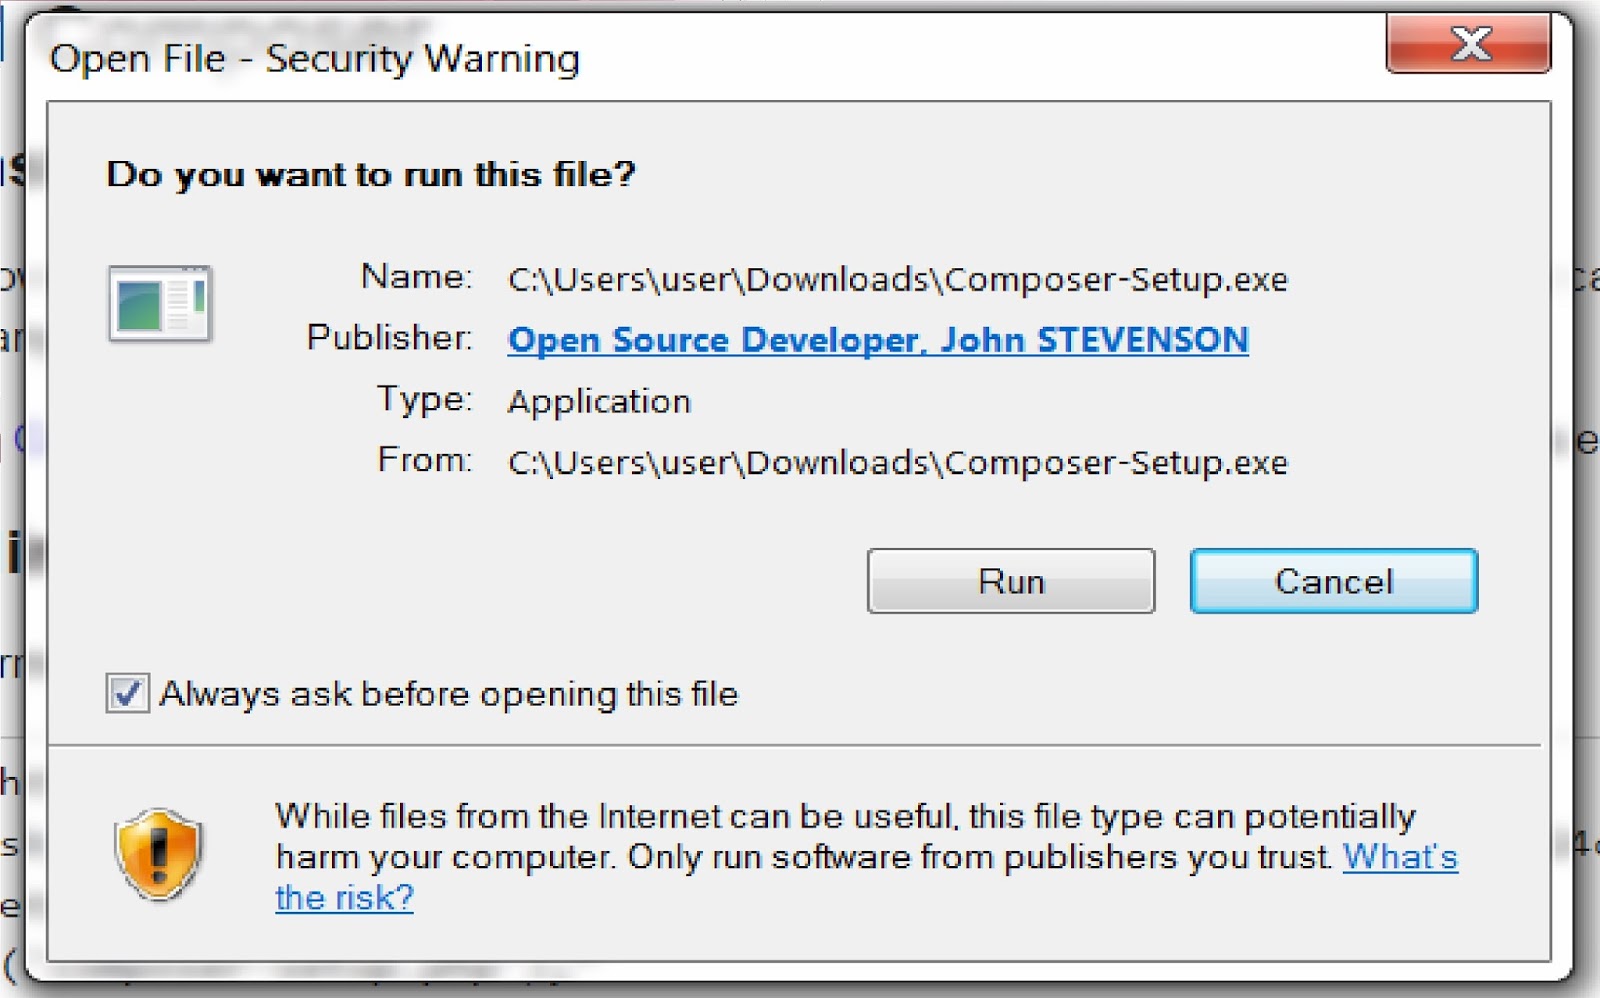
Task: Close the Security Warning dialog with X
Action: point(1468,45)
